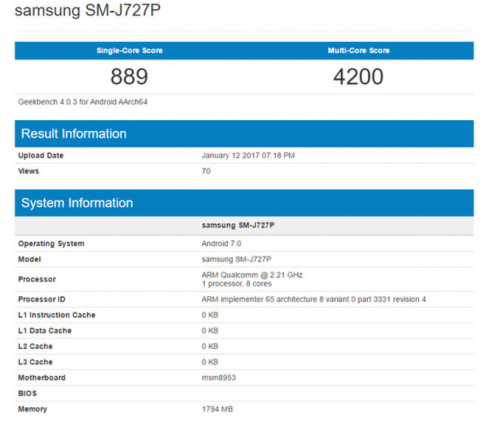The image size is (500, 427).
Task: Select the 'Views' label
Action: (28, 171)
